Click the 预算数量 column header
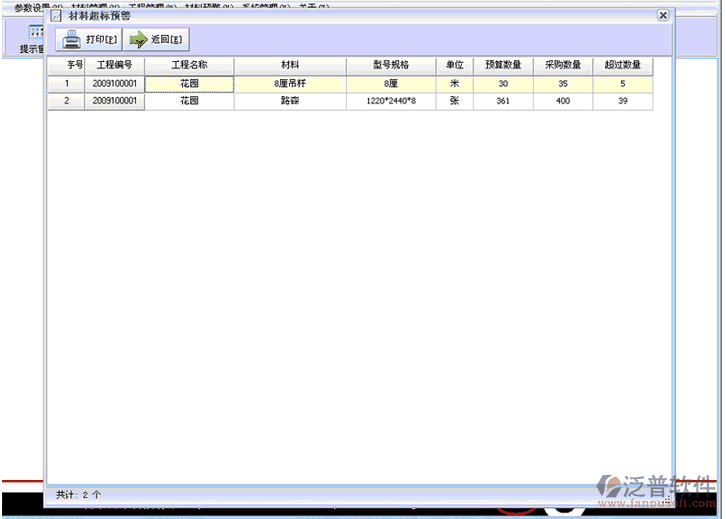Image resolution: width=726 pixels, height=519 pixels. pos(503,66)
